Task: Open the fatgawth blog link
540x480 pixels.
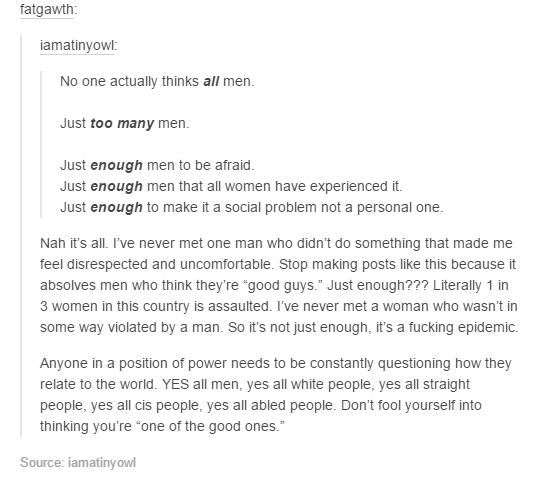Action: [x=47, y=9]
